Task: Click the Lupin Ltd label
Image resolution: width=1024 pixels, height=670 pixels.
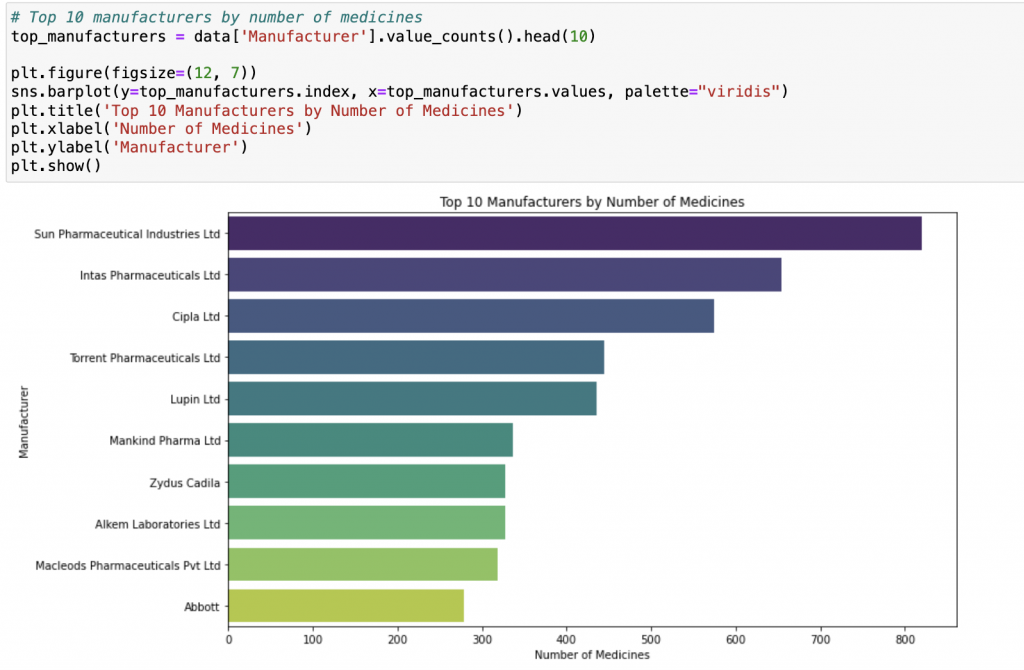Action: pyautogui.click(x=195, y=399)
